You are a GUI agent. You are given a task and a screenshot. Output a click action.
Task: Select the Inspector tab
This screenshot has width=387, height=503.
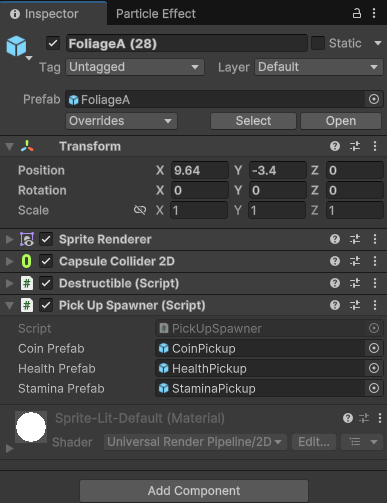coord(53,14)
